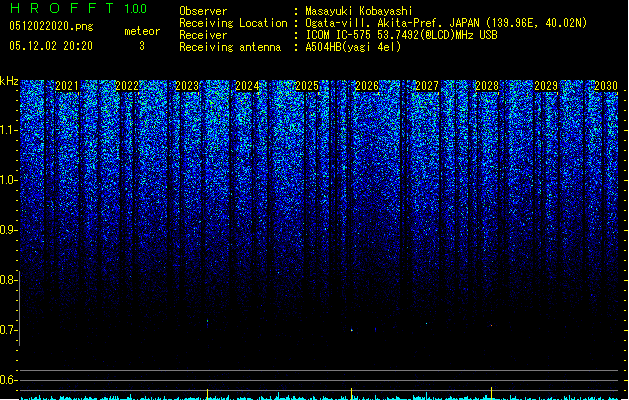This screenshot has height=400, width=629.
Task: Click the Receiving Location label
Action: pyautogui.click(x=233, y=23)
